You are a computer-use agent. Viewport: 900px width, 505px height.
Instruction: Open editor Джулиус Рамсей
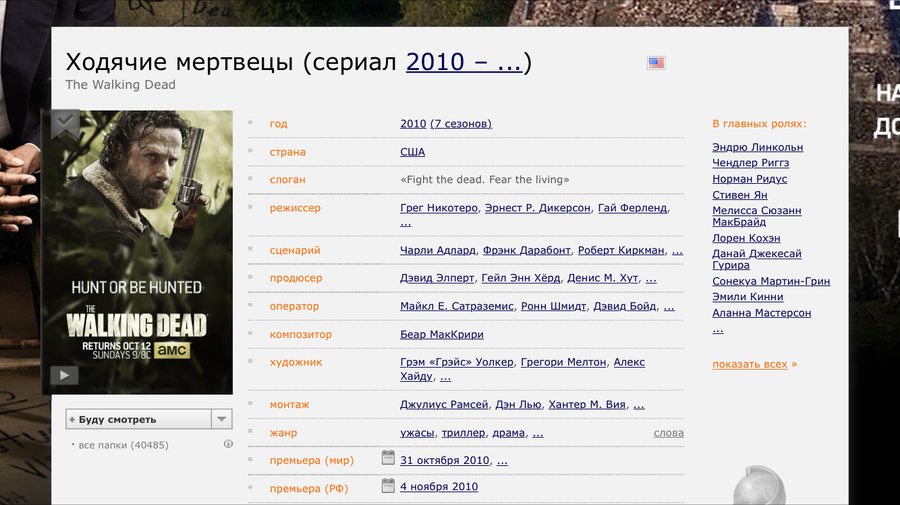click(444, 404)
